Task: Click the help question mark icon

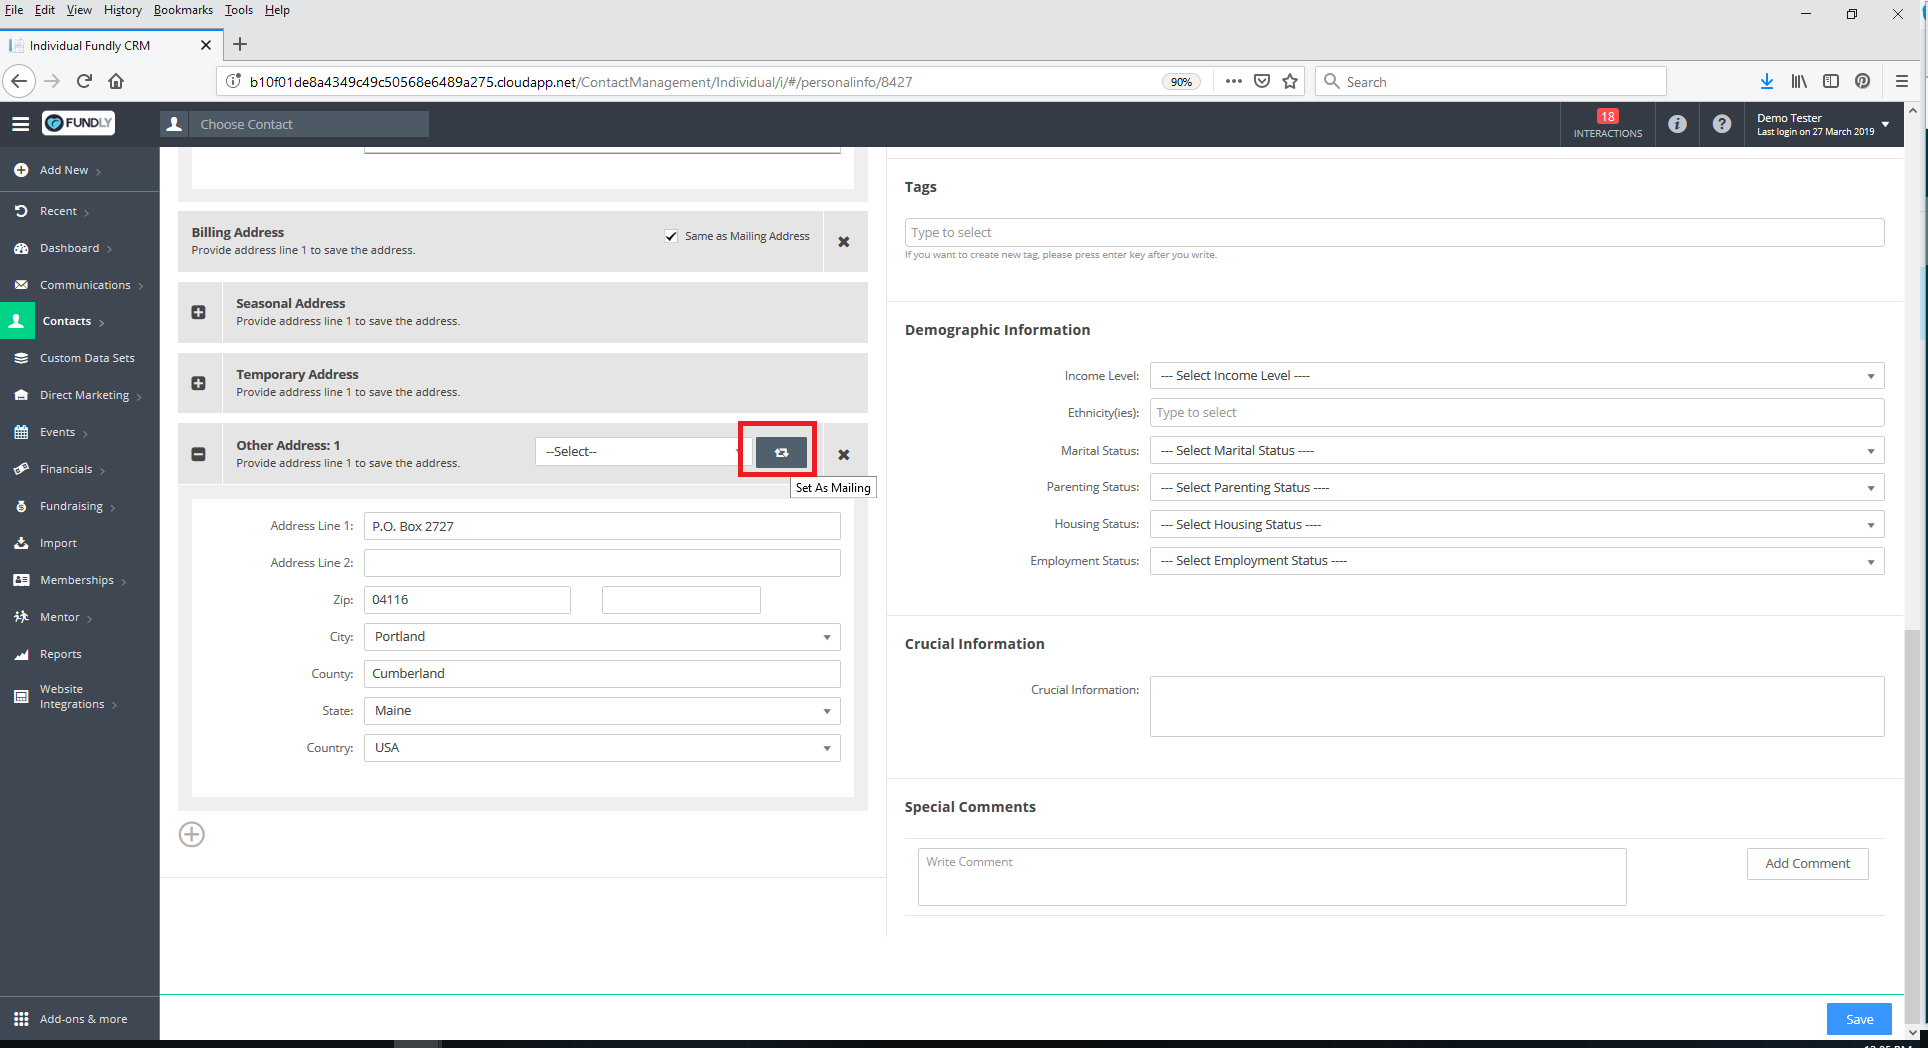Action: [x=1721, y=124]
